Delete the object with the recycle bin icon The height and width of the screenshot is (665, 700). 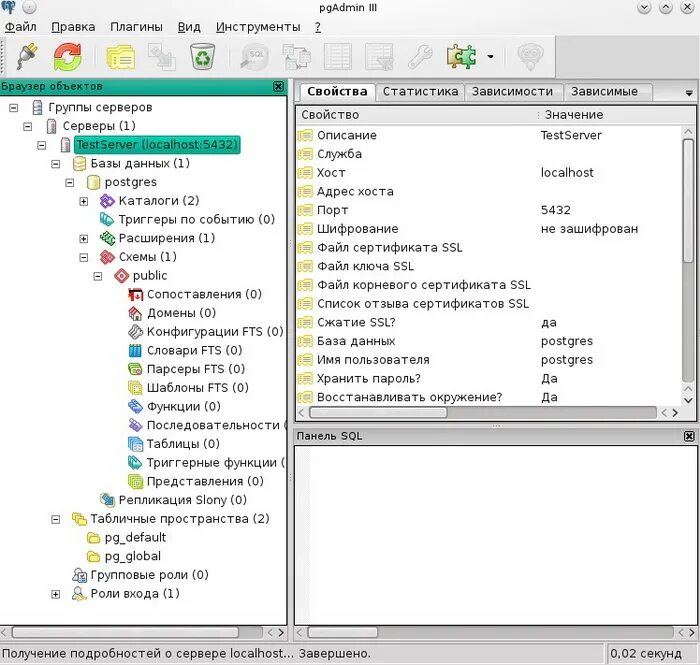click(203, 57)
